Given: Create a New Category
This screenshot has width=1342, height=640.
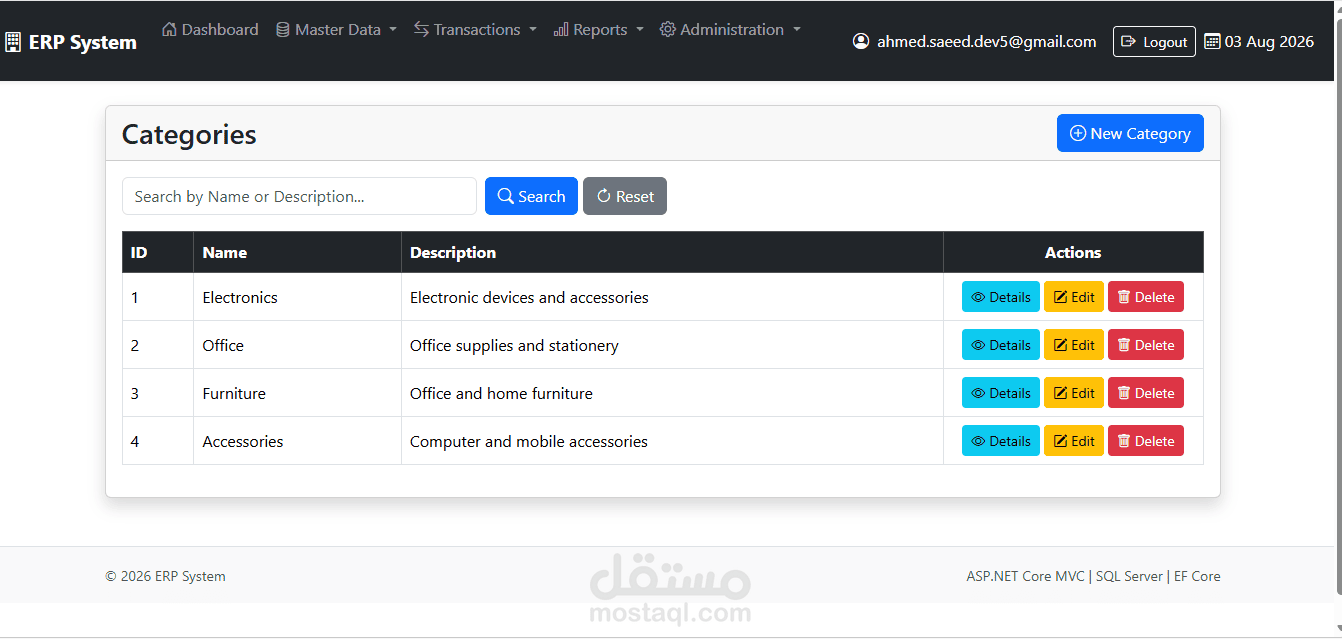Looking at the screenshot, I should pos(1130,133).
